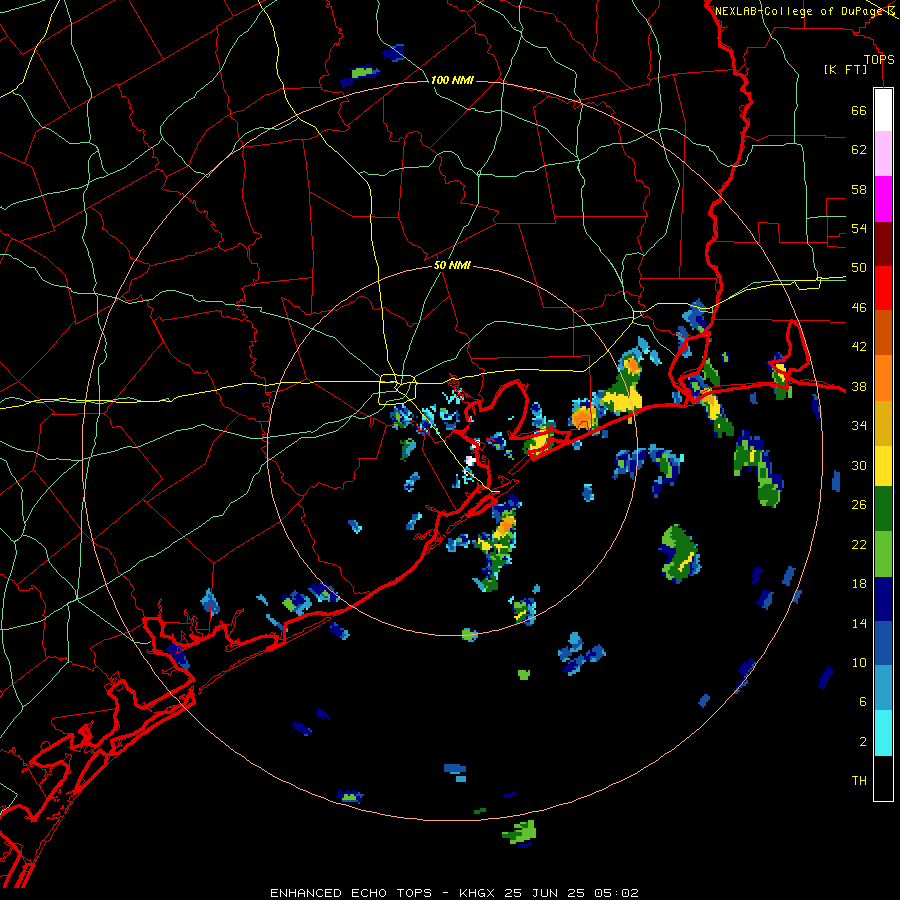Click the '26' legend value
This screenshot has width=900, height=900.
pos(859,505)
